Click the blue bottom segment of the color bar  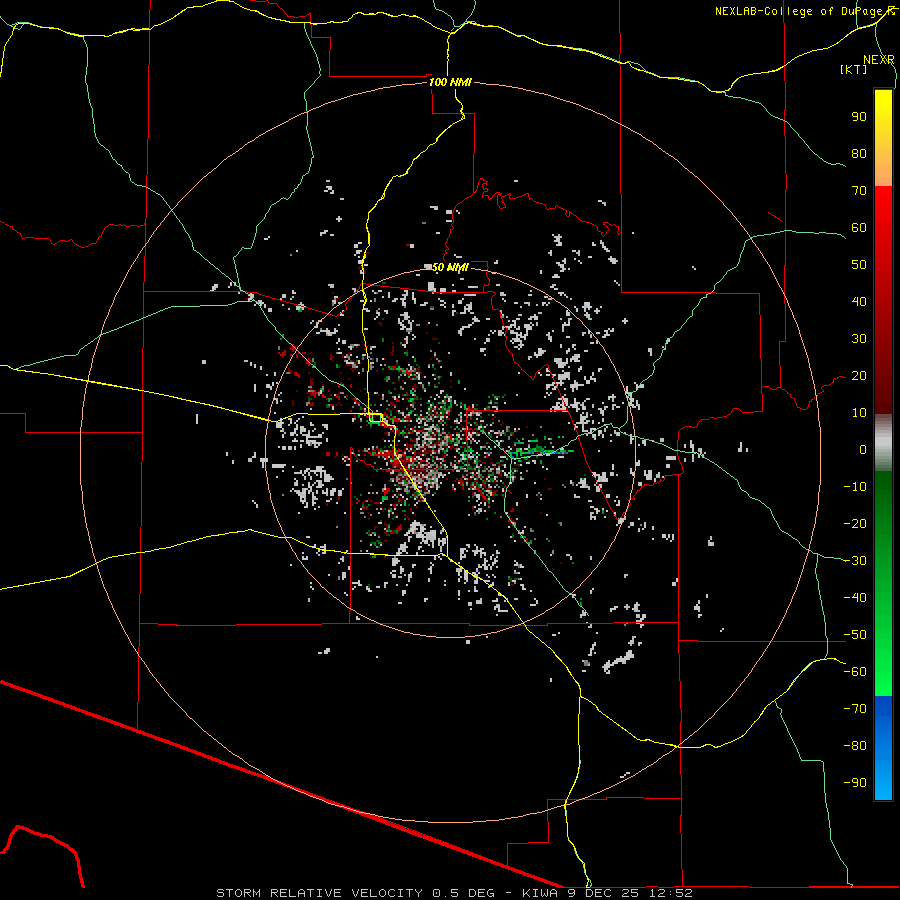coord(883,747)
